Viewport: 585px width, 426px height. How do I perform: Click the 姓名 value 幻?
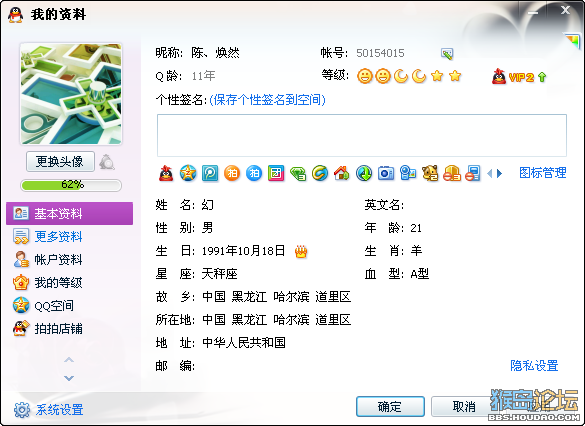tap(207, 205)
